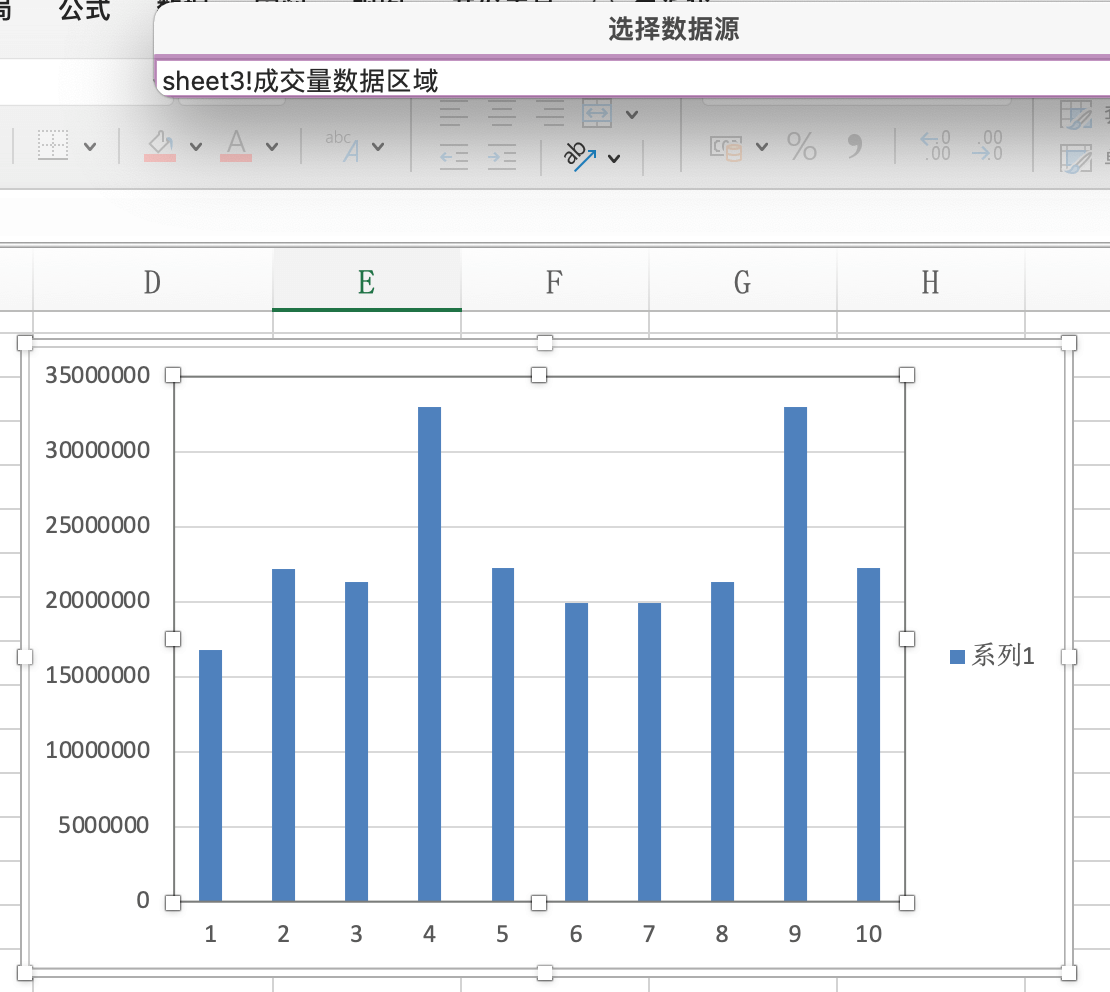Click the plot area's top-left corner handle
Viewport: 1110px width, 992px height.
click(173, 375)
